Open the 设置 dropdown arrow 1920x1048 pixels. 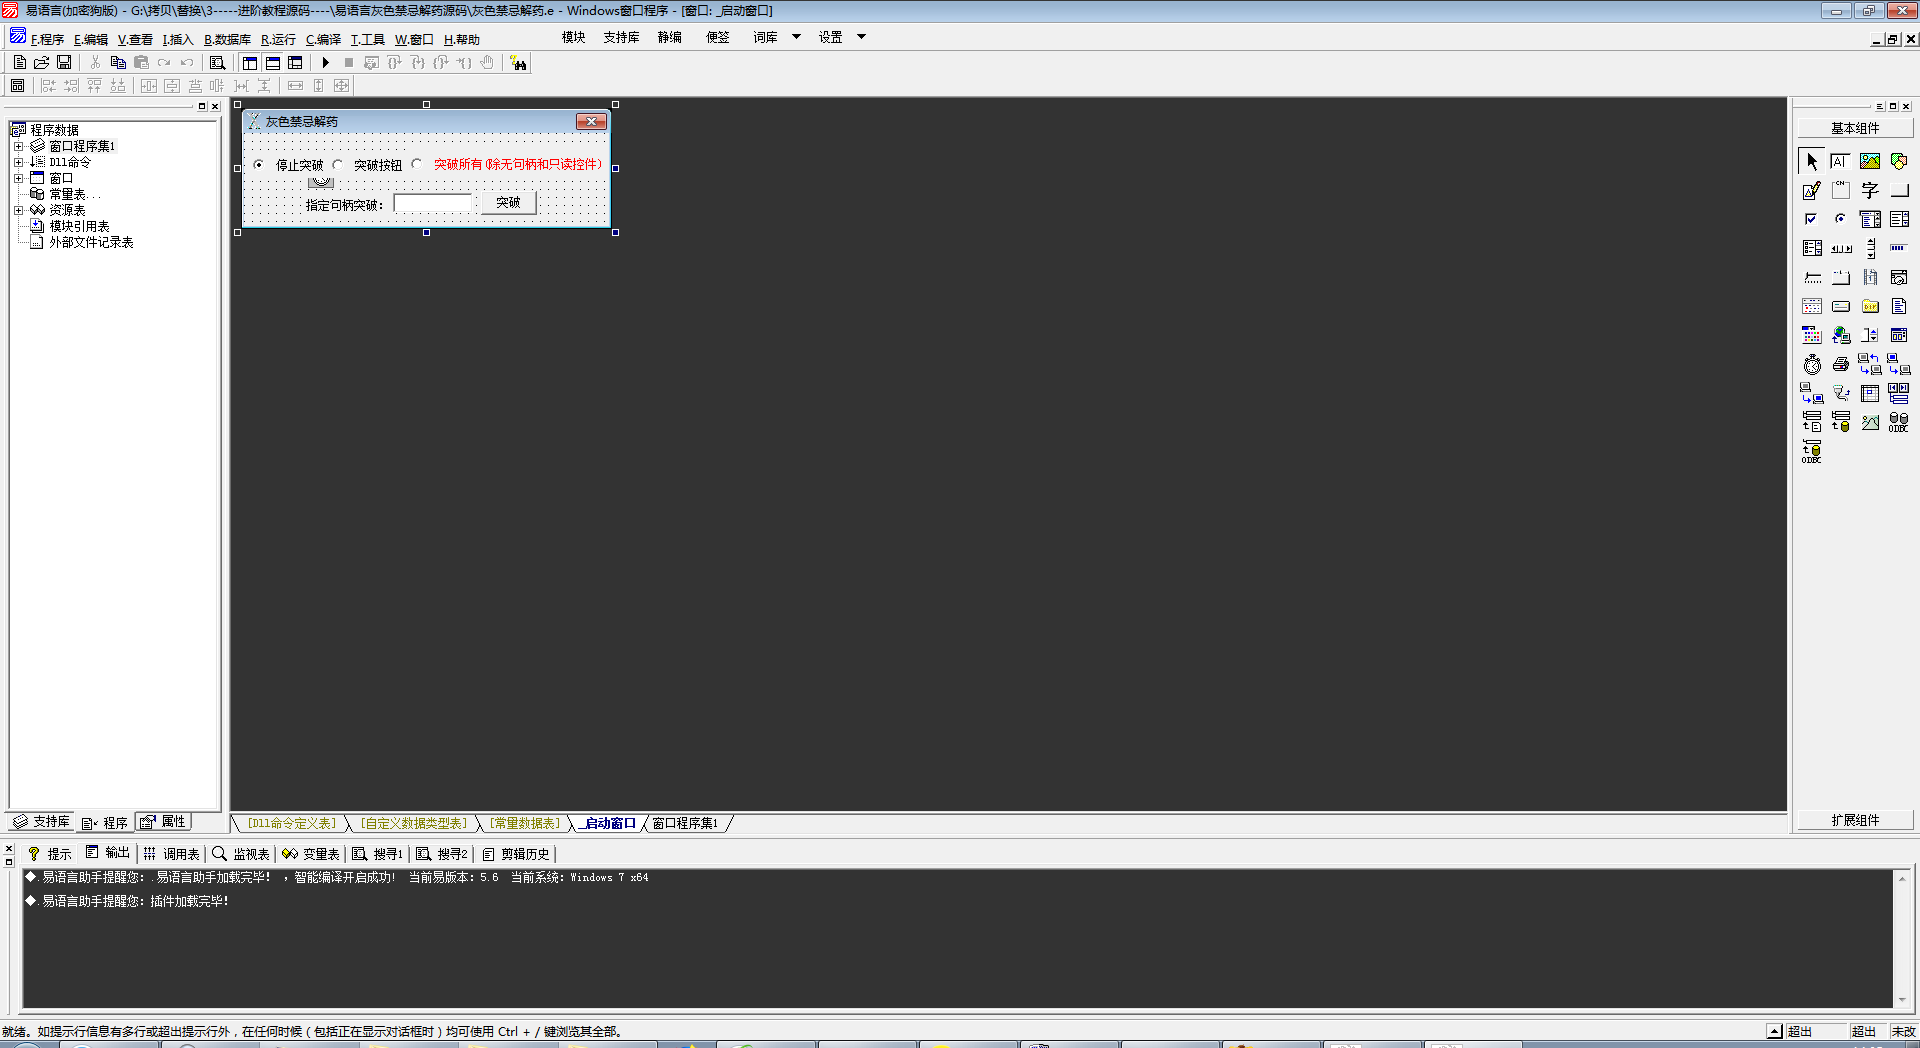pyautogui.click(x=861, y=37)
